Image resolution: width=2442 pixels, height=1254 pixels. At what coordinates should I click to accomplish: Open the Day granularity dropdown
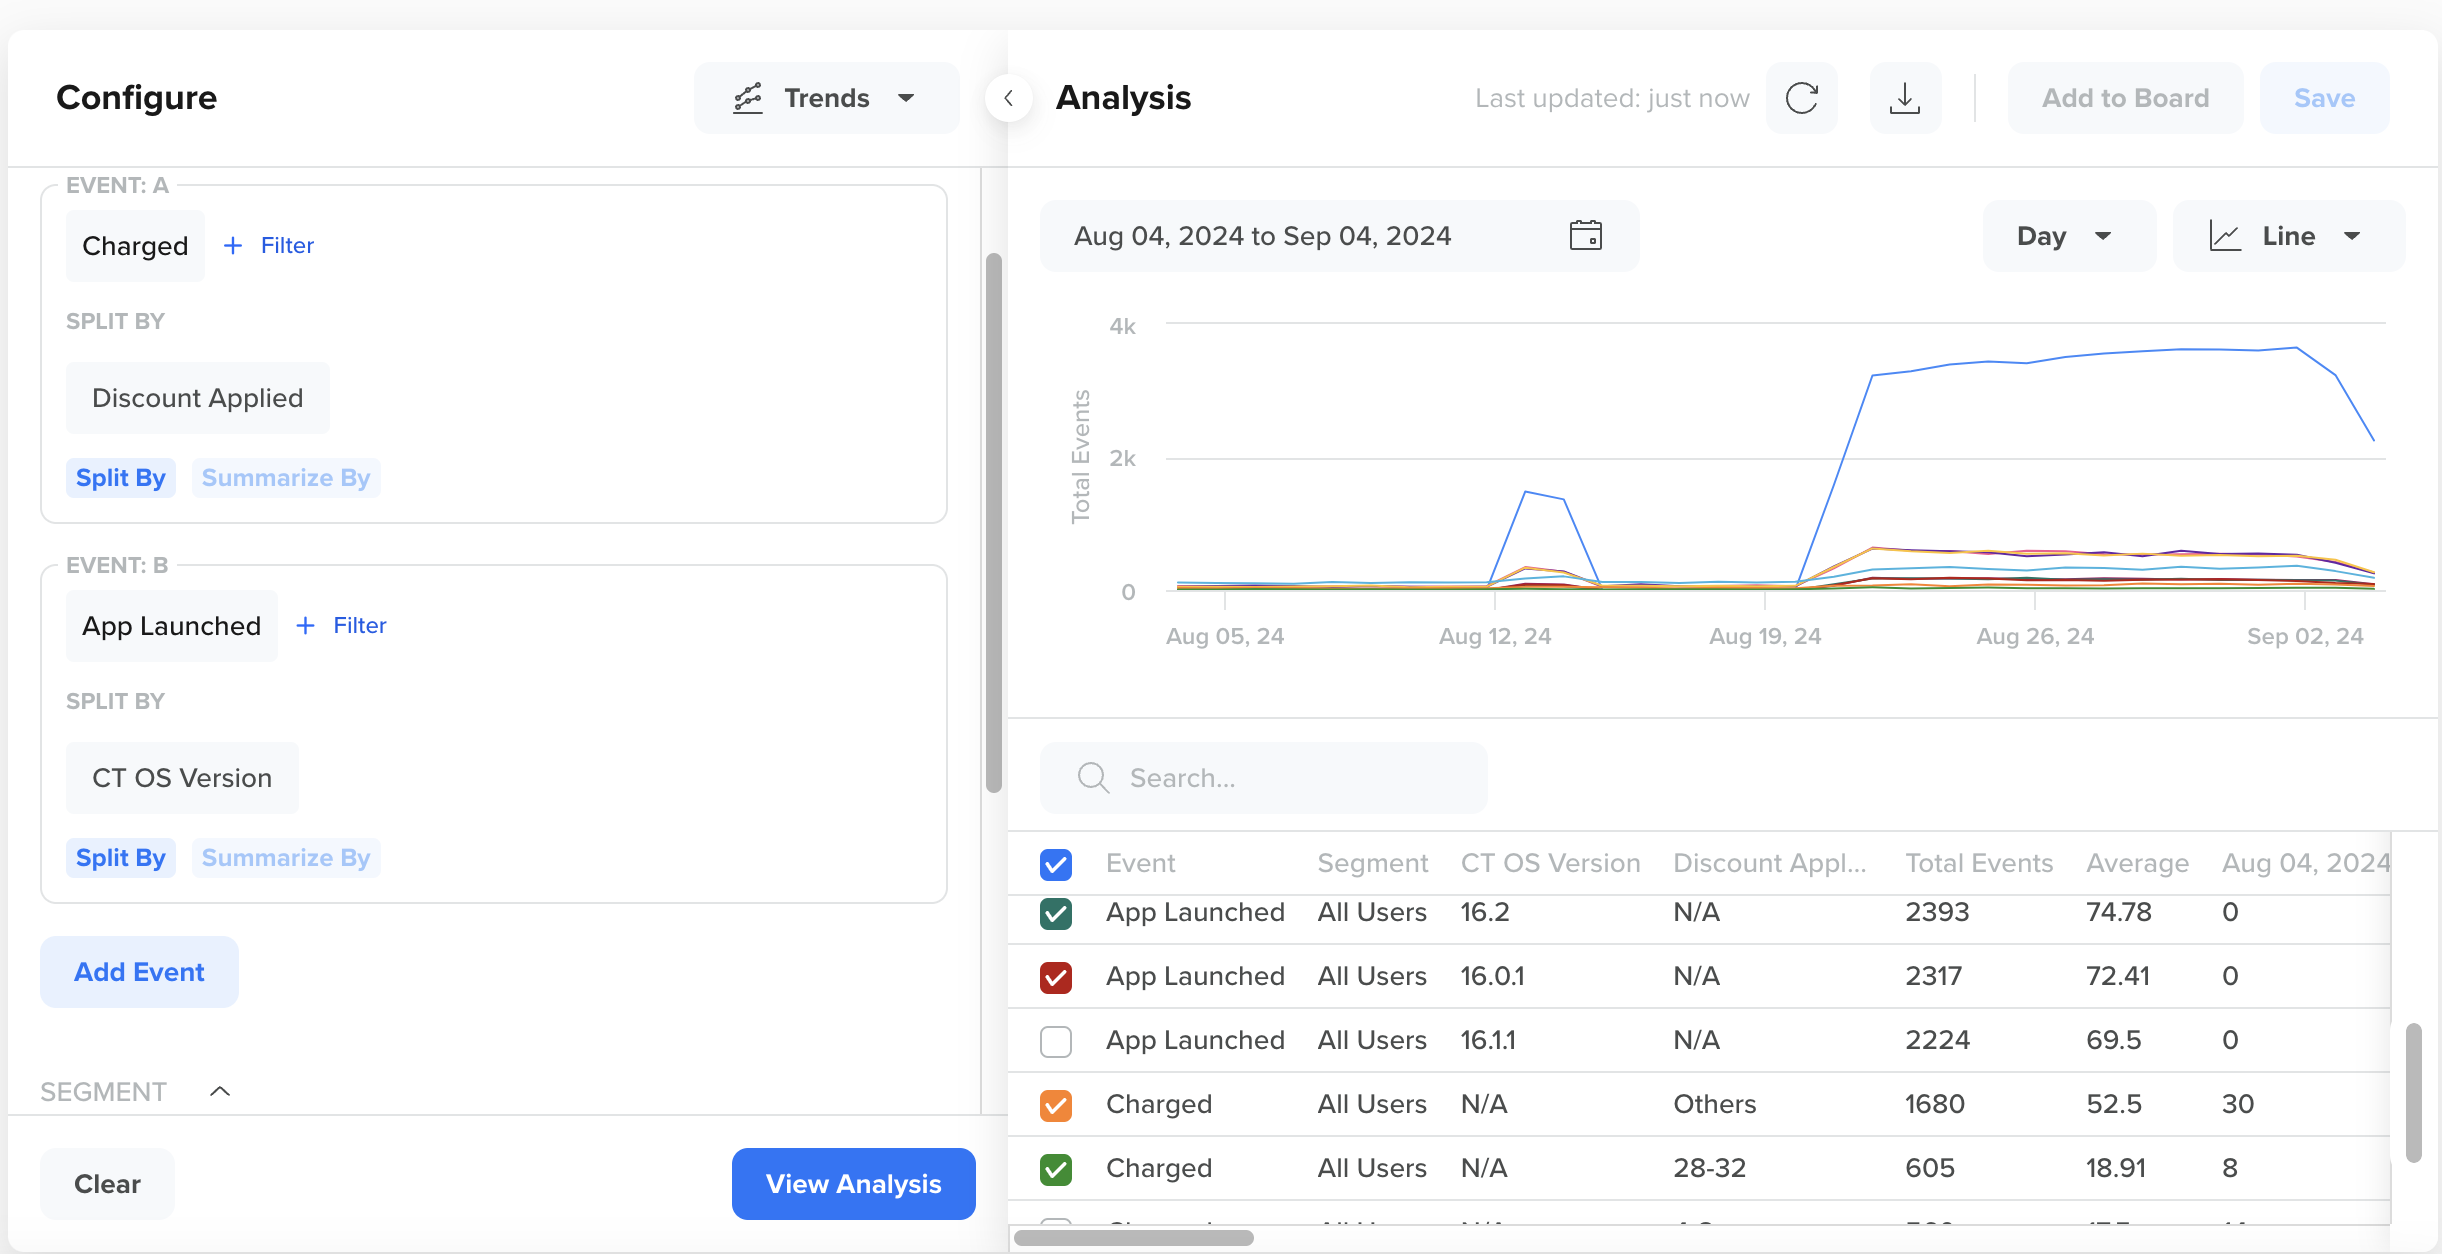[x=2066, y=236]
